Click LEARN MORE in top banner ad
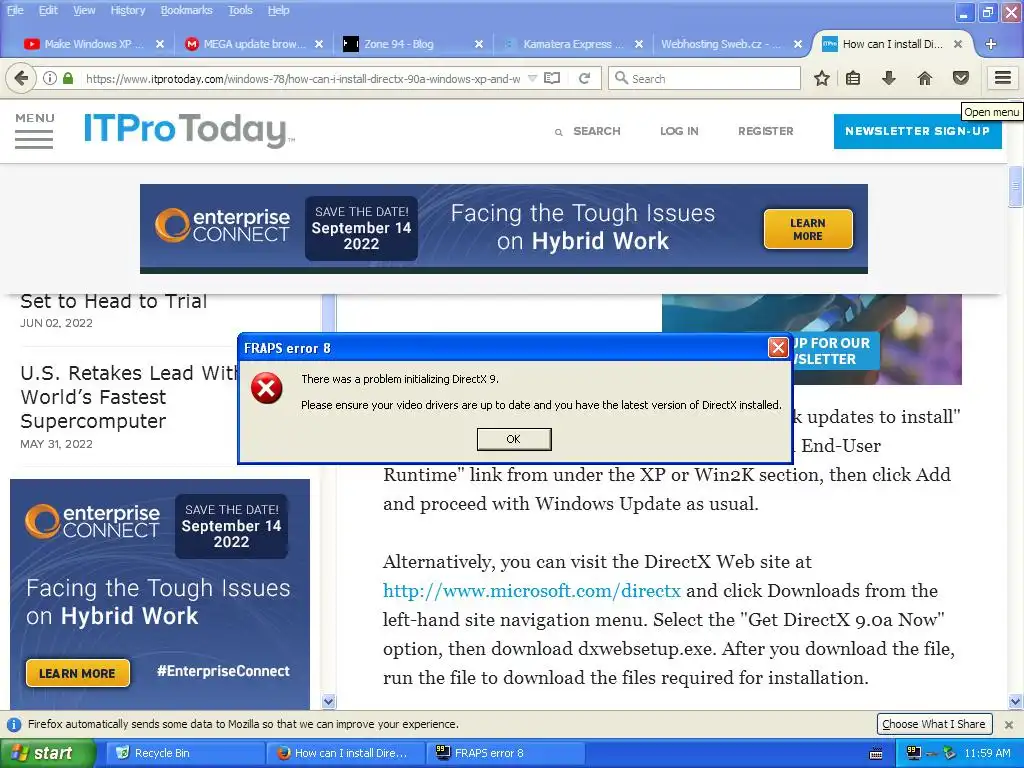Image resolution: width=1024 pixels, height=768 pixels. coord(808,229)
